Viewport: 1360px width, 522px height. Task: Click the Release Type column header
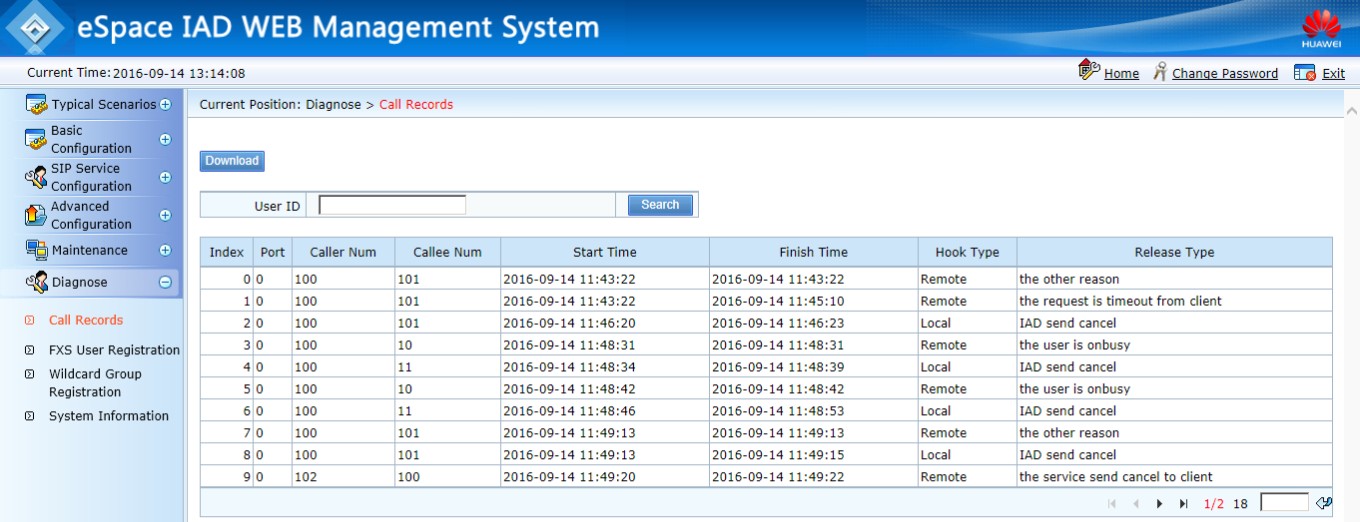1175,252
